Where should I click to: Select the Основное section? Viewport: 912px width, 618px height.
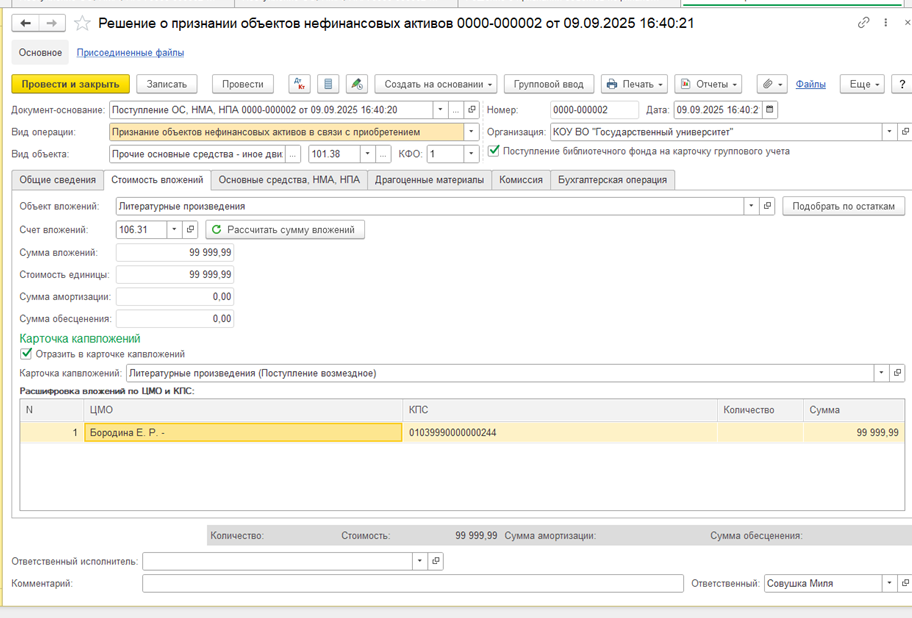tap(40, 52)
